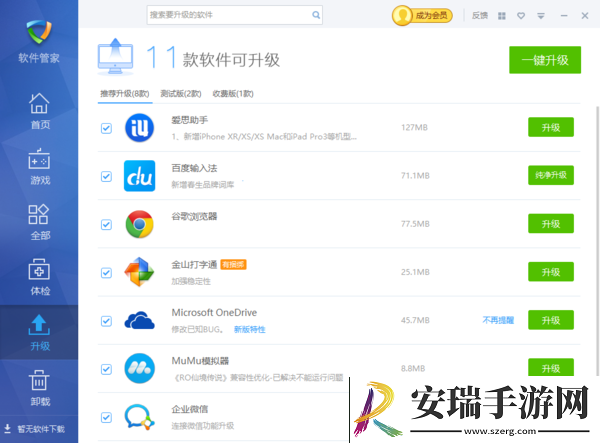This screenshot has width=600, height=443.
Task: Click 升级 button for 爱思助手
Action: pos(551,127)
